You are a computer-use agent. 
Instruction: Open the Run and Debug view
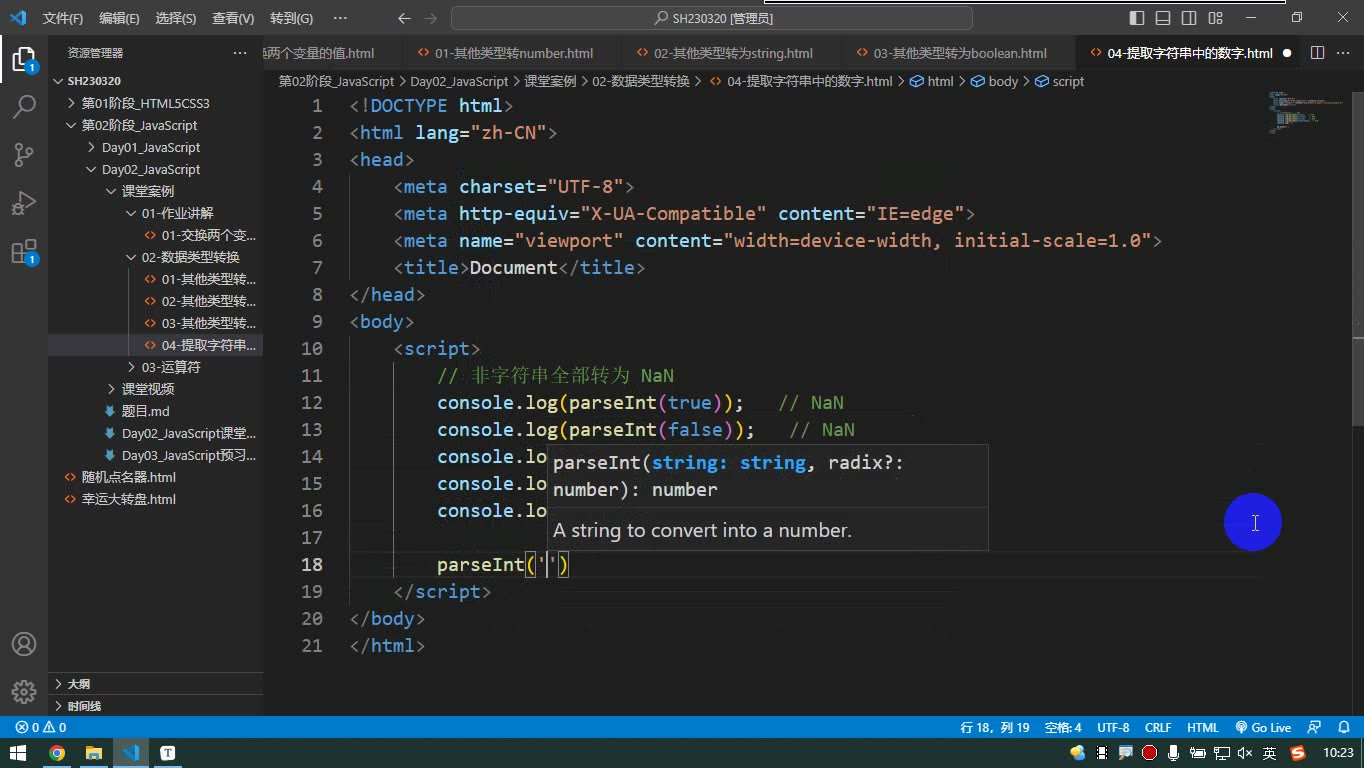click(x=24, y=203)
